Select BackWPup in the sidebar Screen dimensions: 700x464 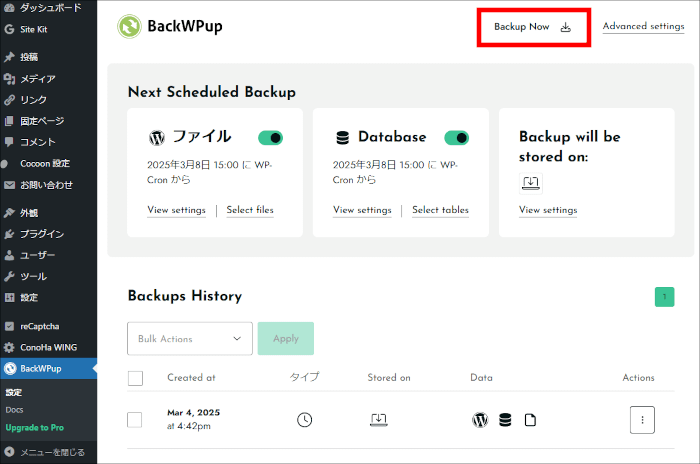[x=48, y=368]
